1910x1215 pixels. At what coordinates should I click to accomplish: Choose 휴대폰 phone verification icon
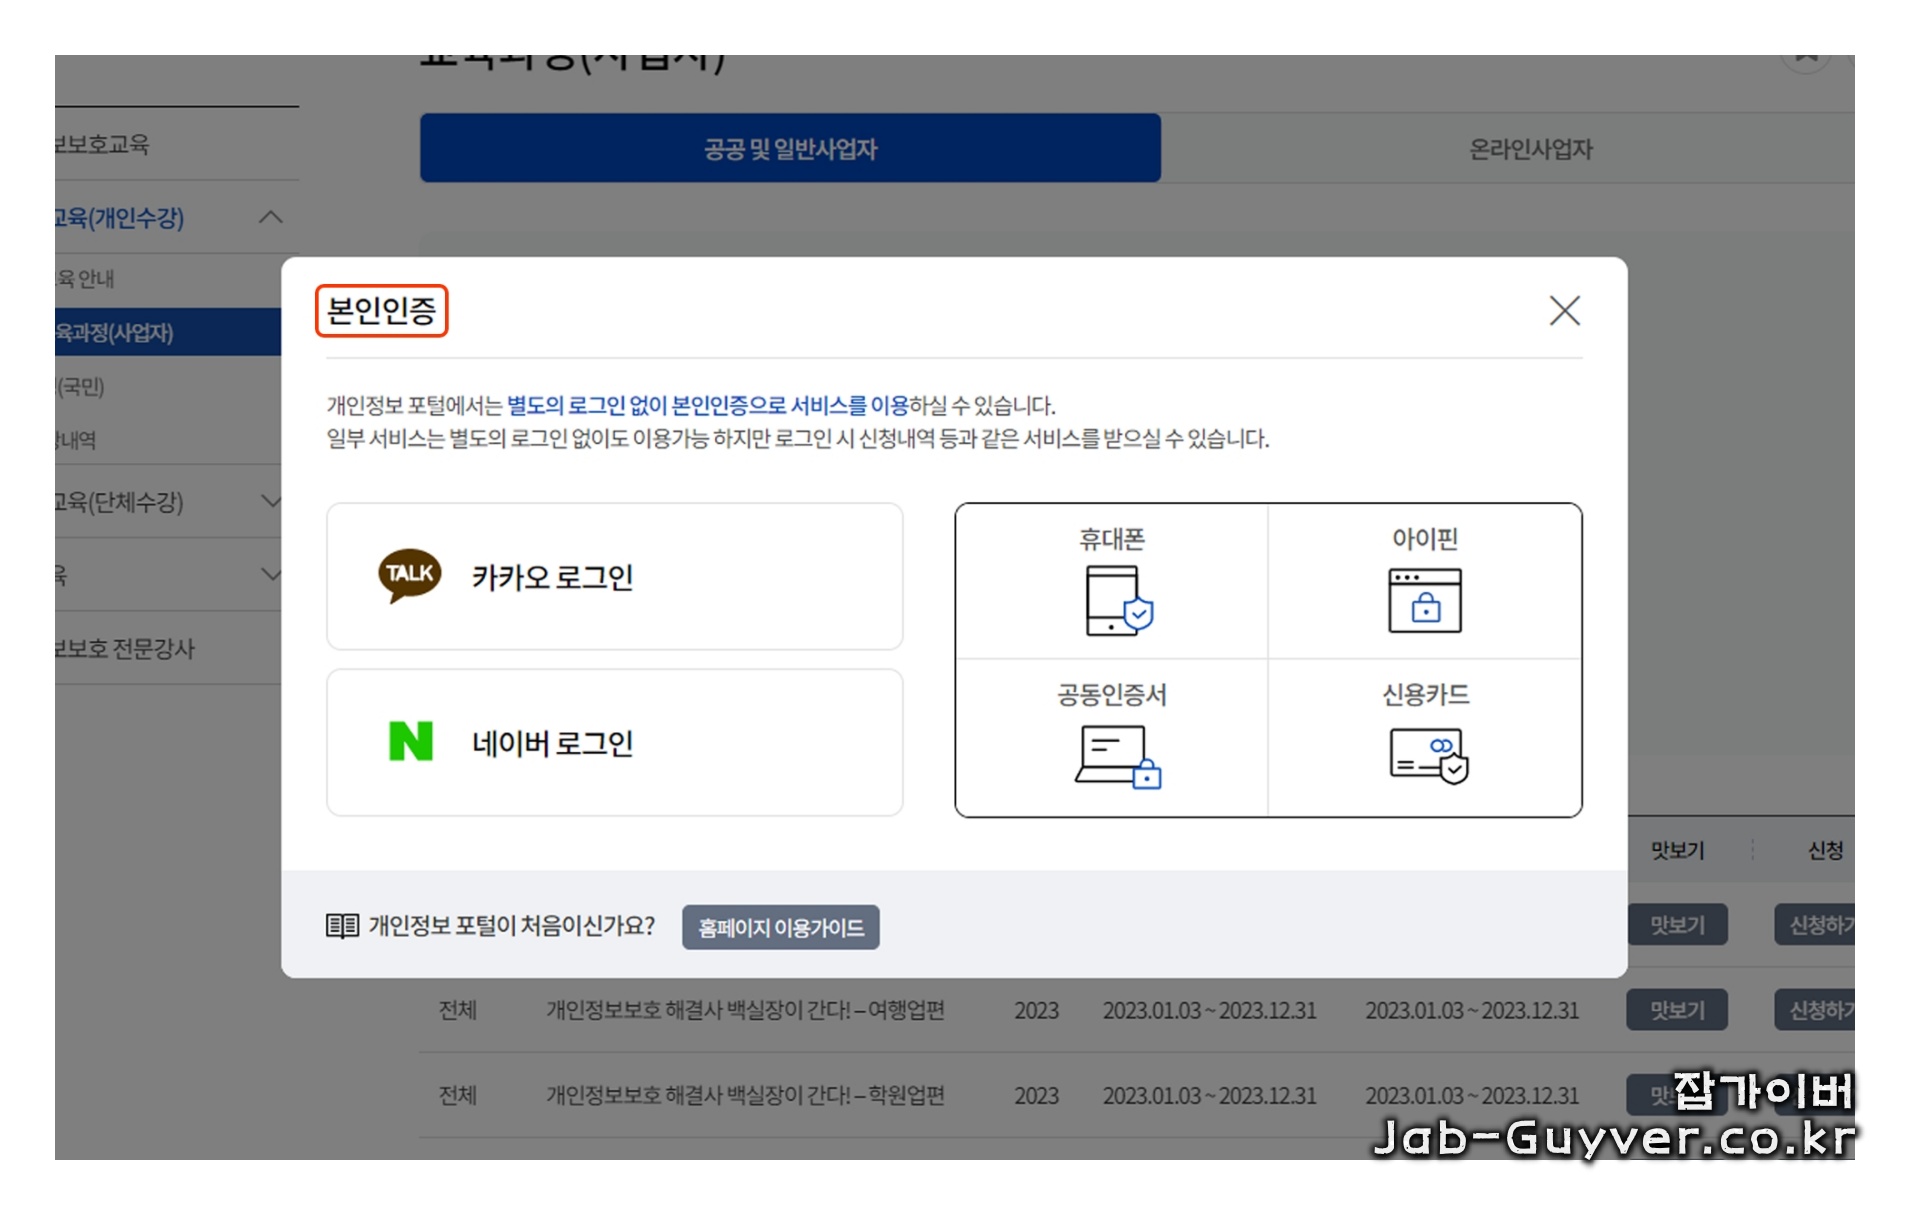[x=1118, y=600]
